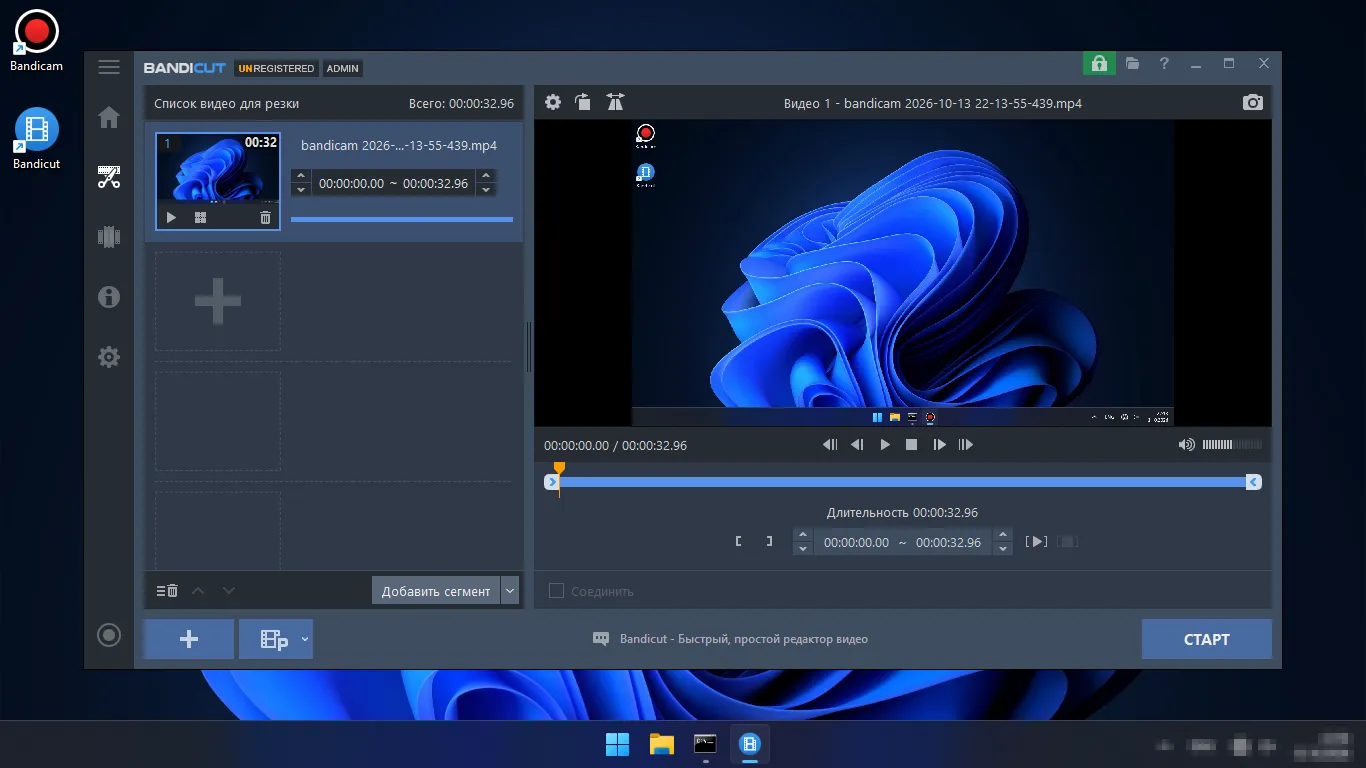Increase segment start time in the video list
Screen dimensions: 1366x768
point(301,176)
